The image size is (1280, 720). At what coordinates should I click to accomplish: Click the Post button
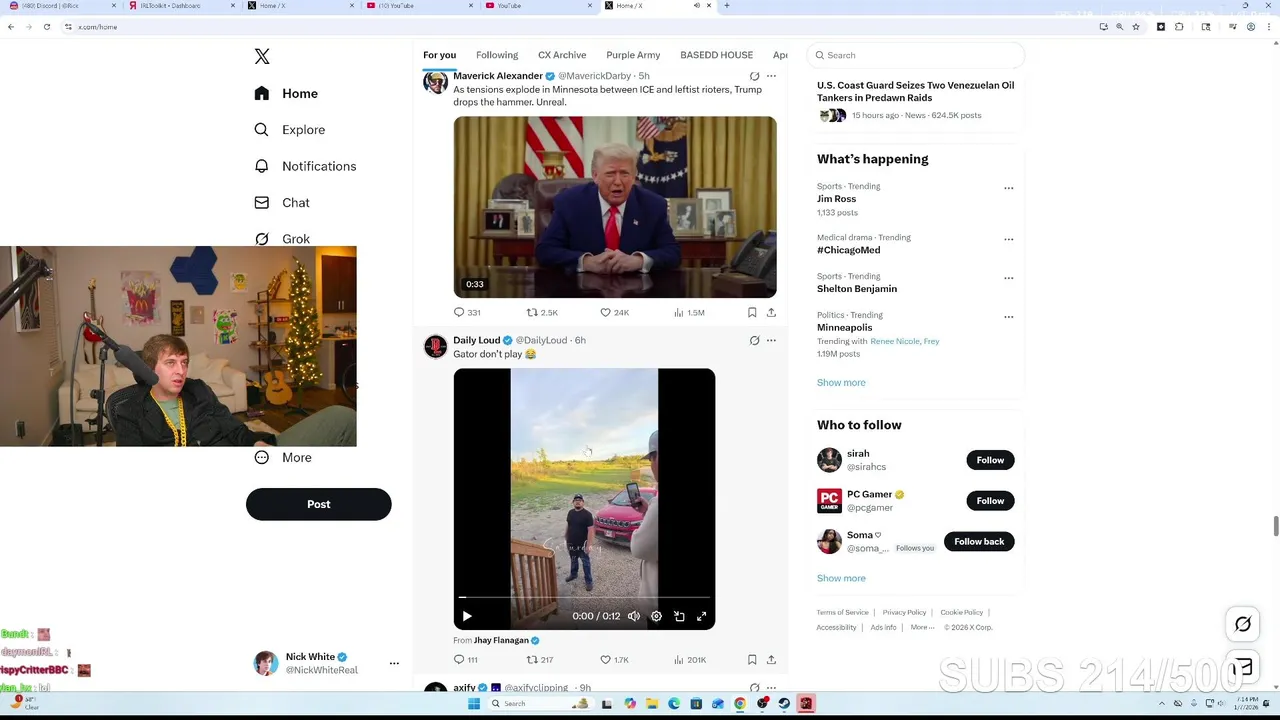pyautogui.click(x=318, y=504)
